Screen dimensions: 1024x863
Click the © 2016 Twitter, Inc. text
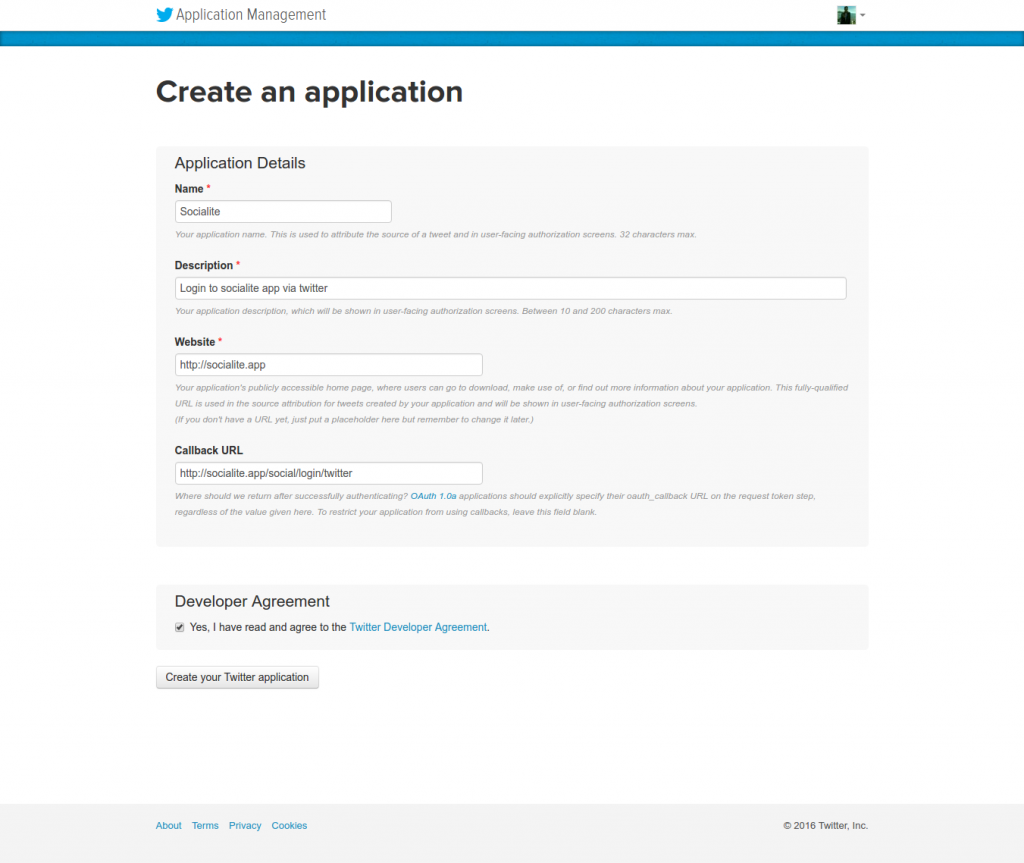(826, 825)
